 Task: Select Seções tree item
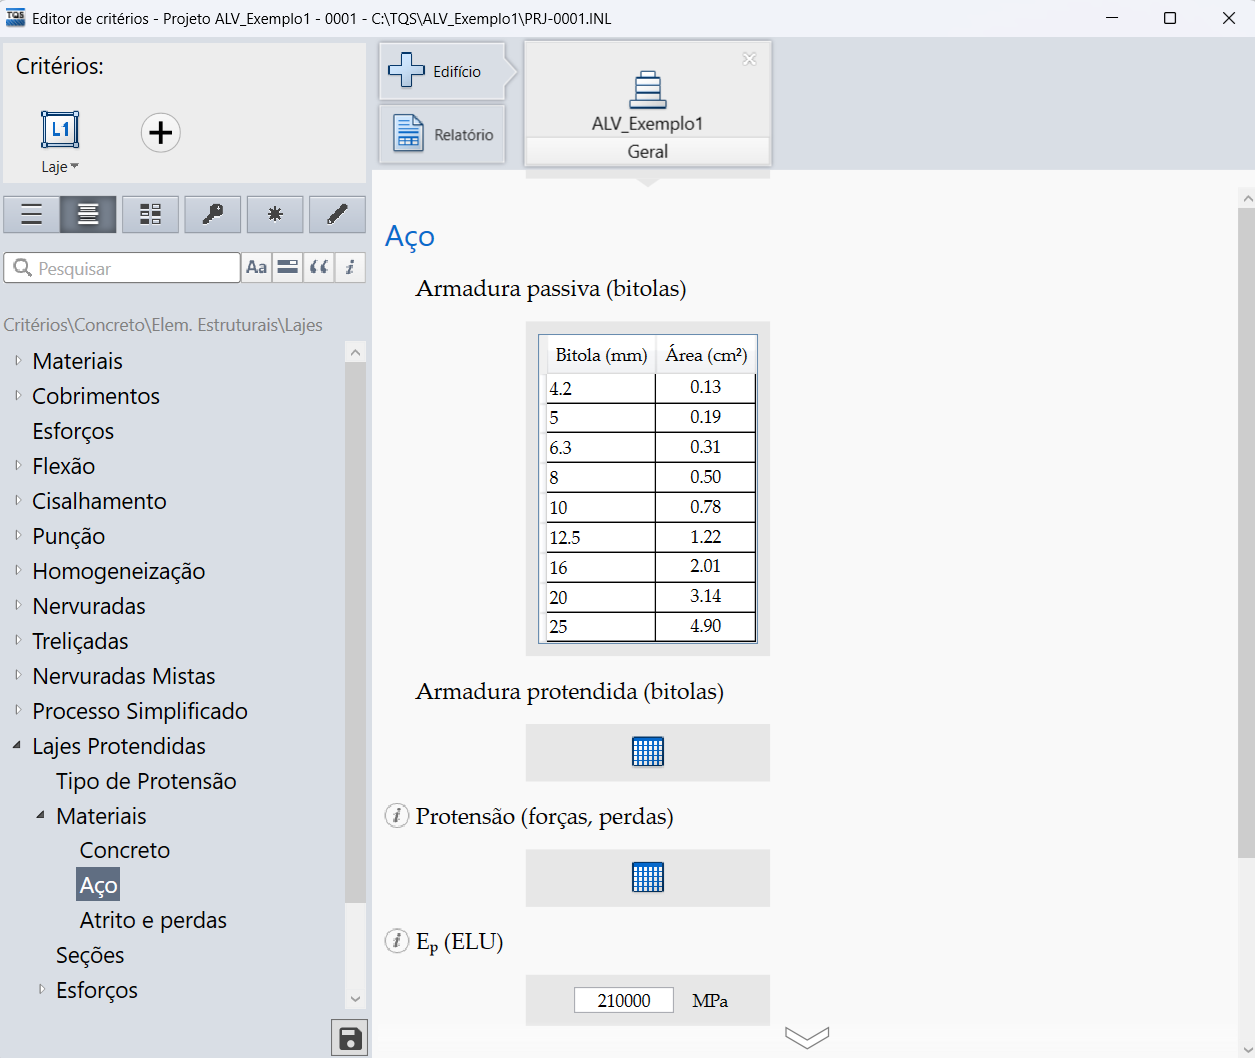pos(90,955)
